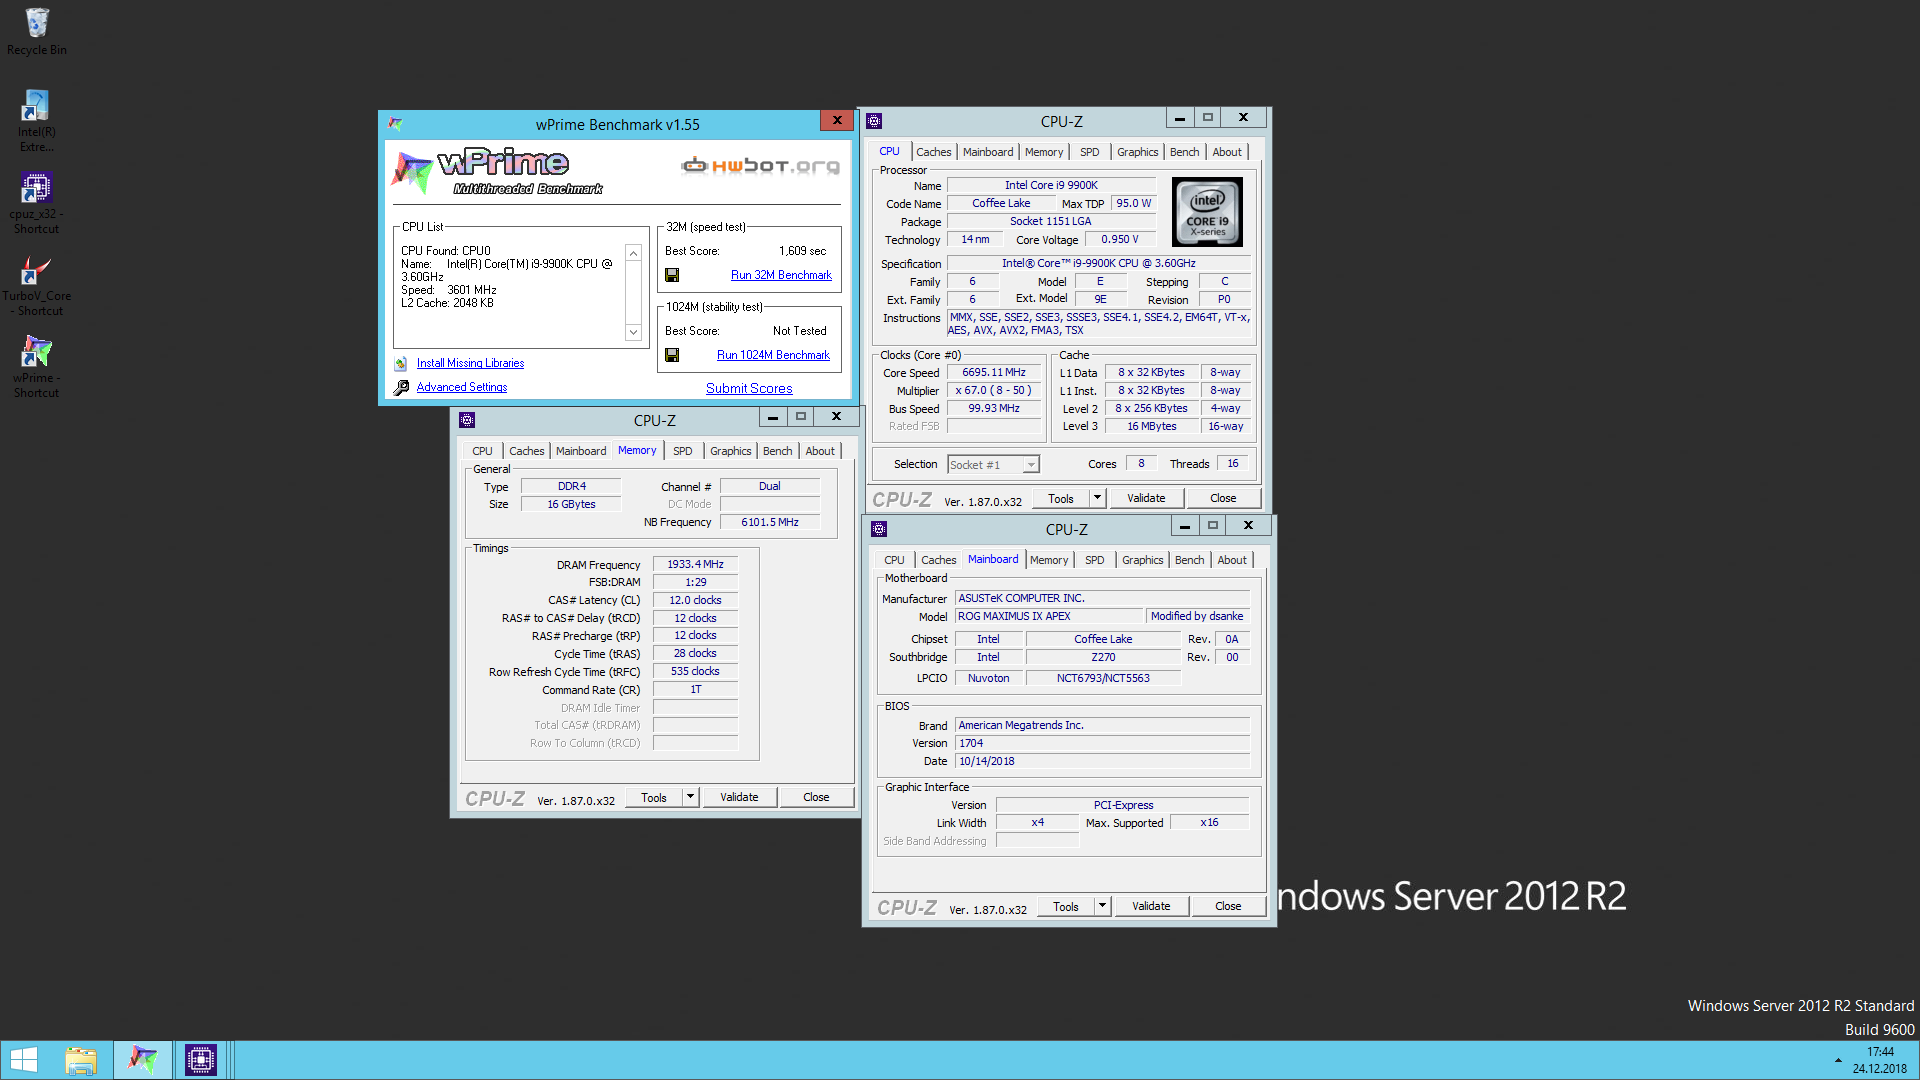Click wPrime window title bar icon

click(395, 124)
